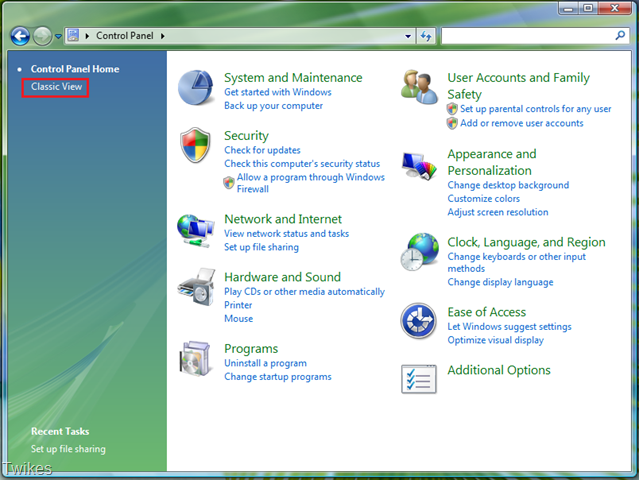Image resolution: width=639 pixels, height=480 pixels.
Task: Open Check this computer's security status
Action: point(302,164)
